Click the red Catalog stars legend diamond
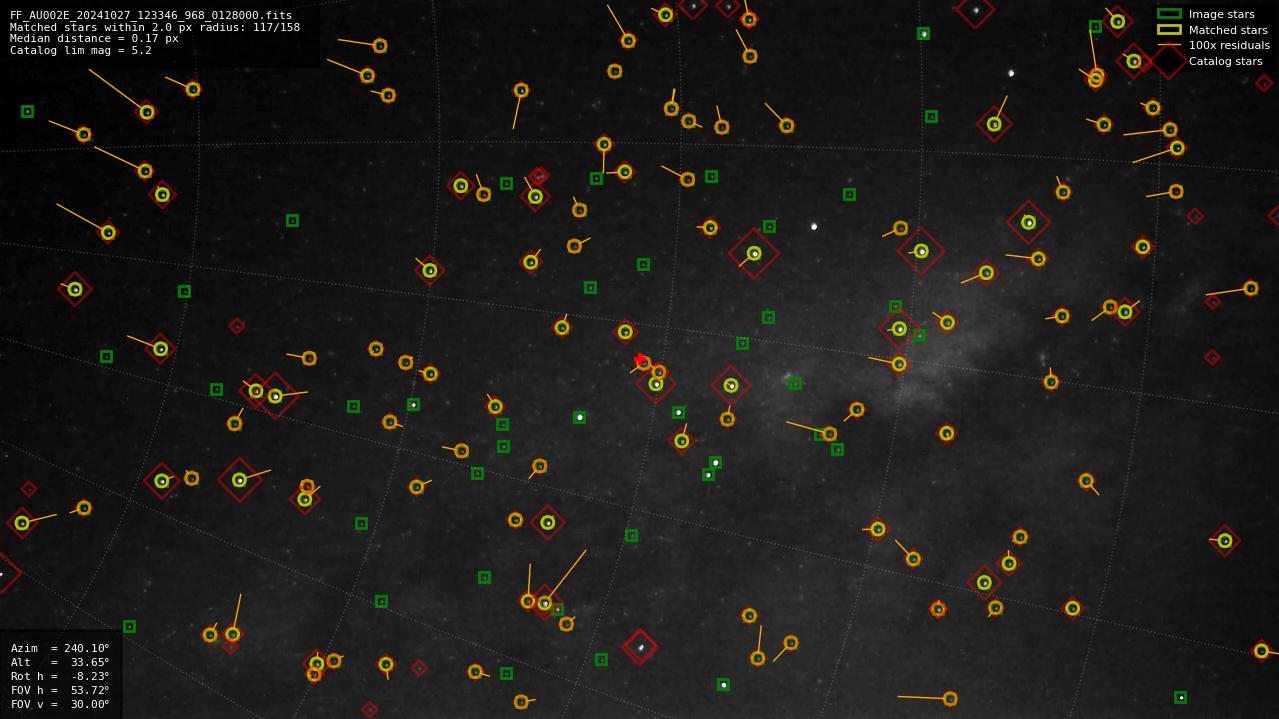 [1169, 61]
